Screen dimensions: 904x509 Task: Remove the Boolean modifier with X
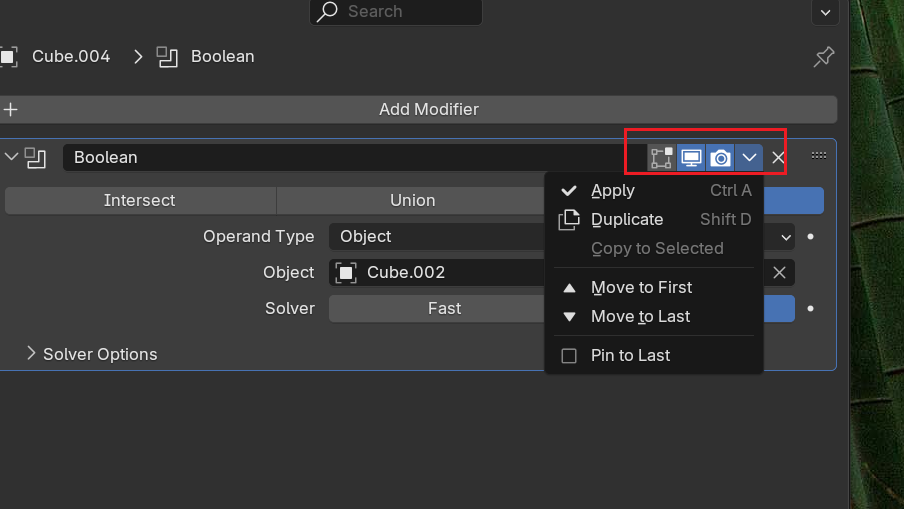click(778, 157)
